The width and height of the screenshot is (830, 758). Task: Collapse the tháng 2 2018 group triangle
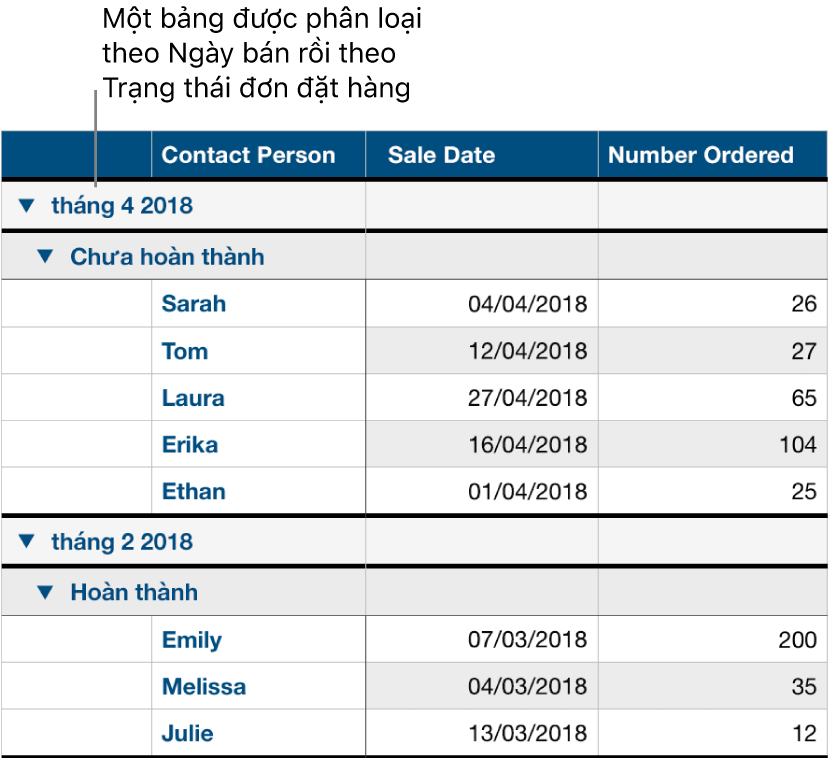point(26,542)
